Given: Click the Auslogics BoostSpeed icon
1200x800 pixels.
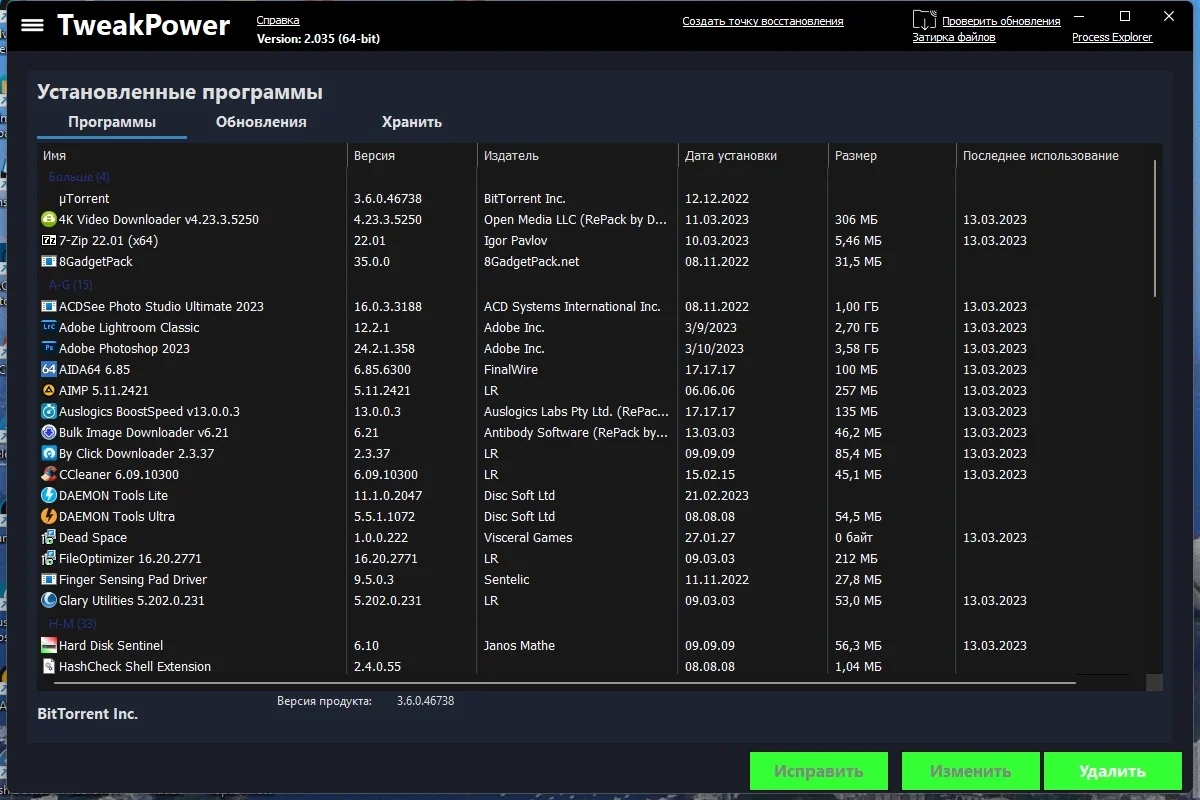Looking at the screenshot, I should (49, 411).
